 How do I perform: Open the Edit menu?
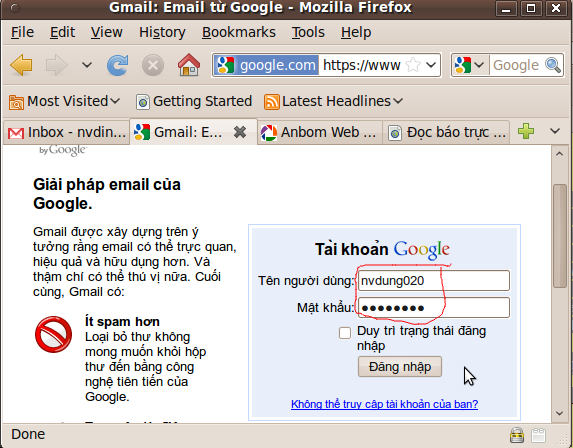(x=62, y=32)
